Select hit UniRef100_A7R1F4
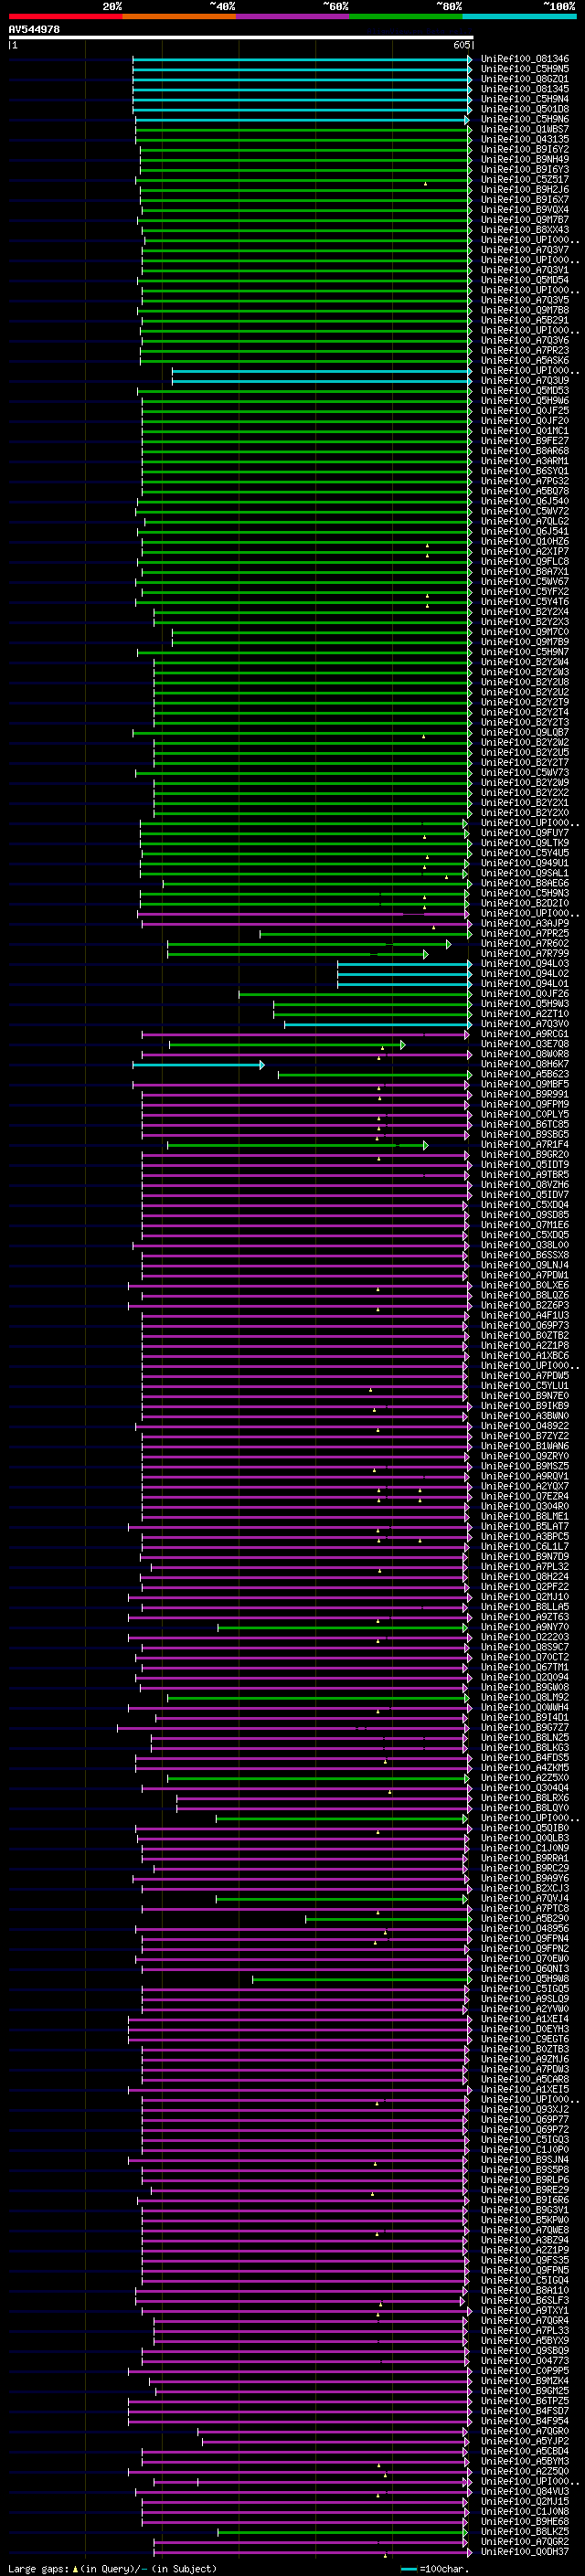 point(525,1144)
